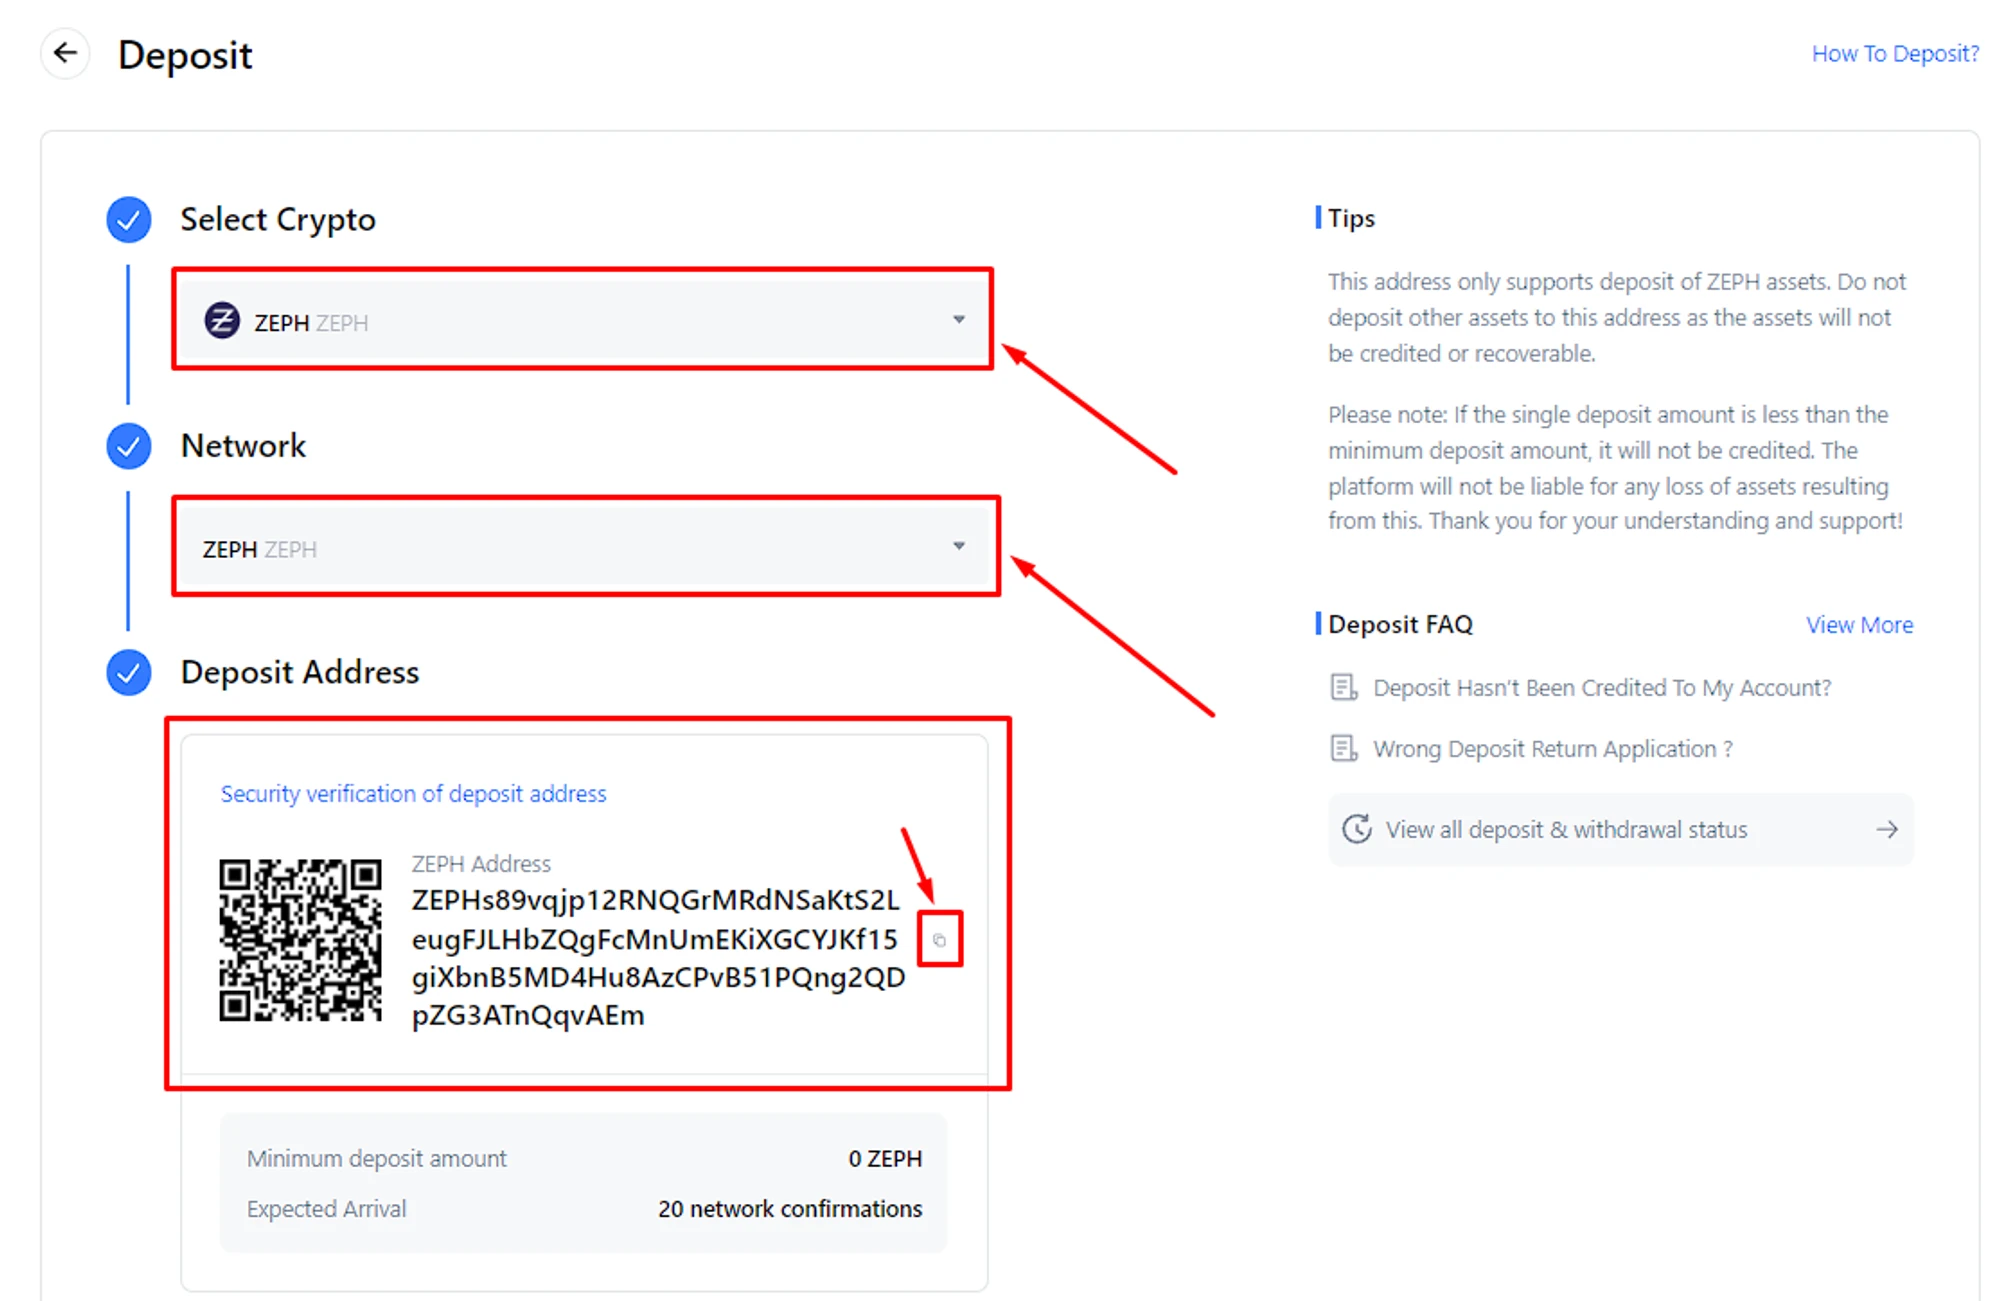Copy the ZEPH deposit address icon
This screenshot has height=1301, width=2000.
point(939,939)
